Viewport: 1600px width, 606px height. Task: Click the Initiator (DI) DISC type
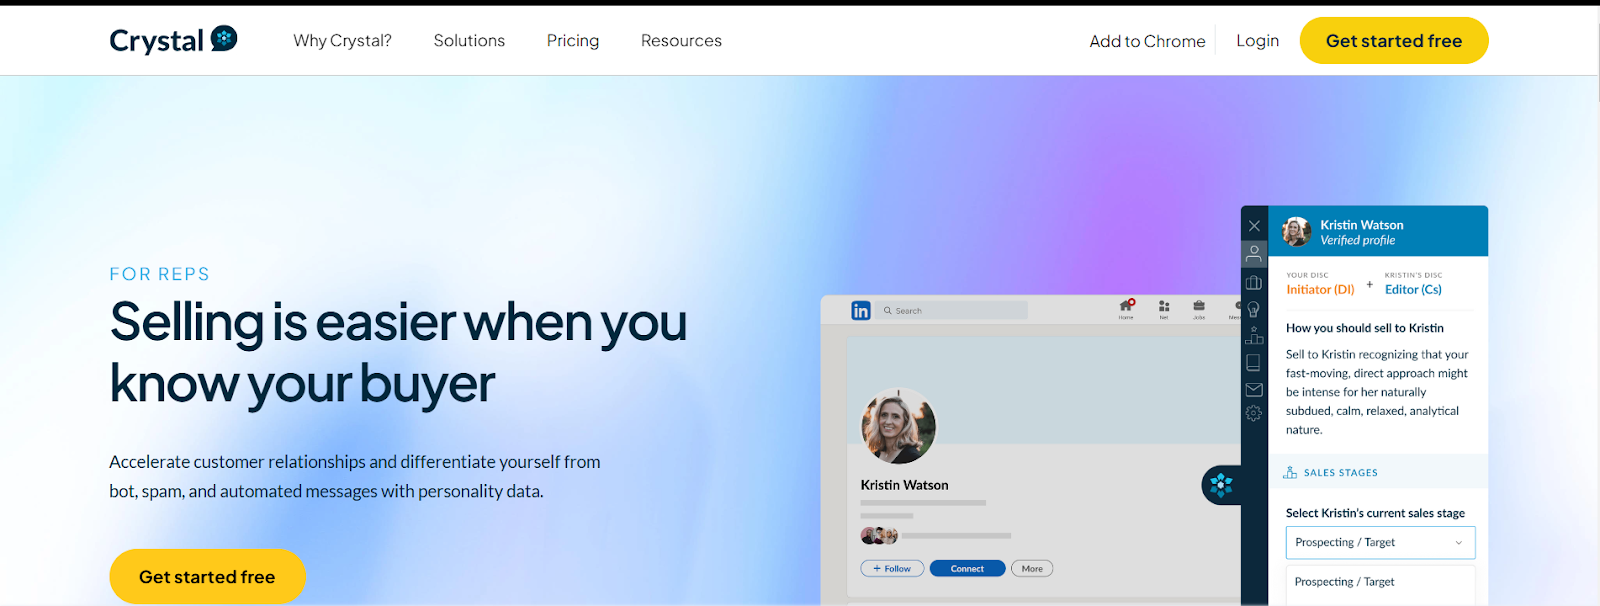click(1320, 290)
